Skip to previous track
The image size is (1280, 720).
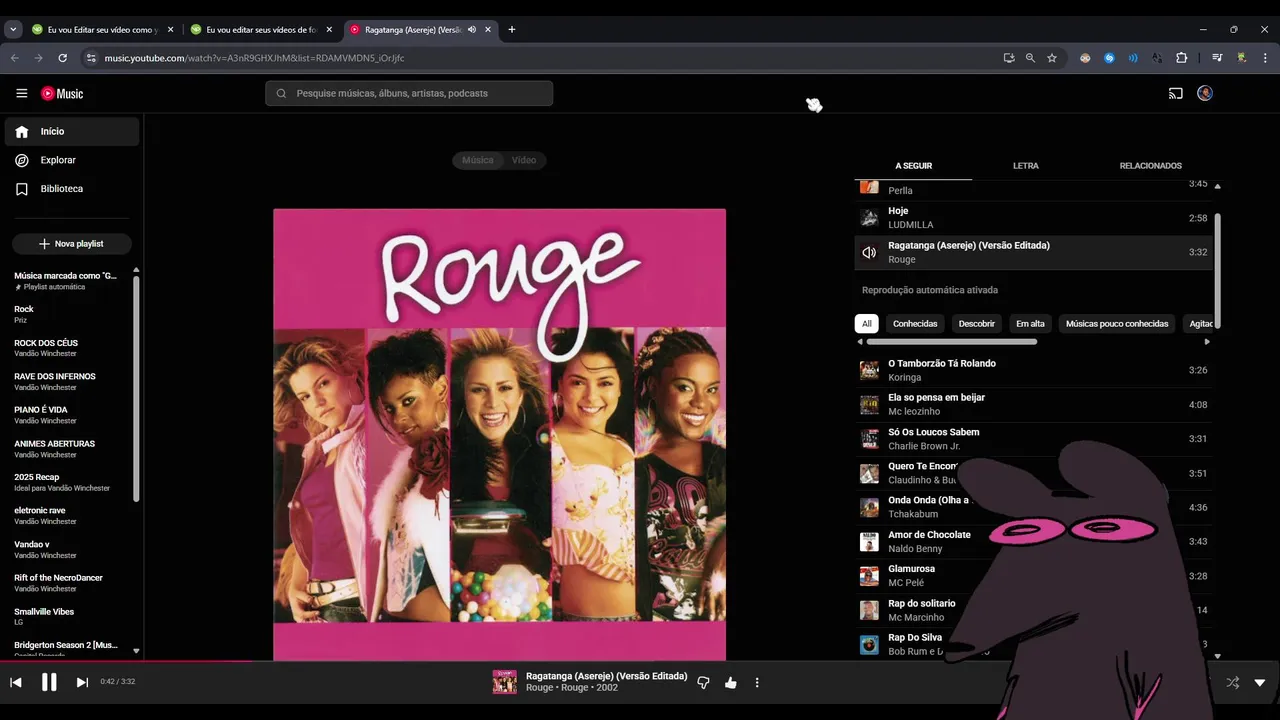[16, 683]
